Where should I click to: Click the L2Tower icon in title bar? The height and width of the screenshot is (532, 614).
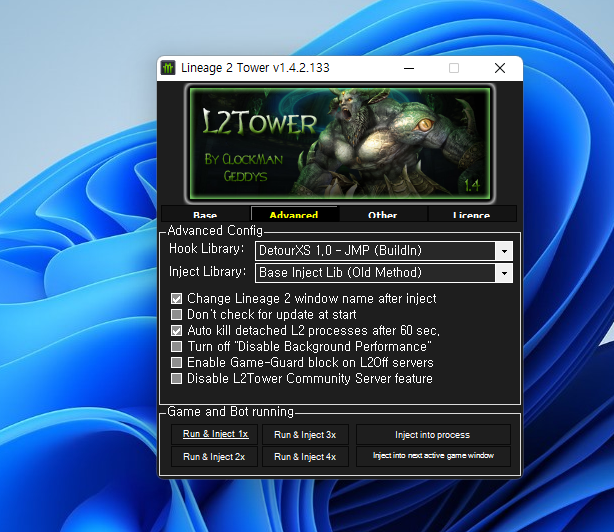[168, 68]
